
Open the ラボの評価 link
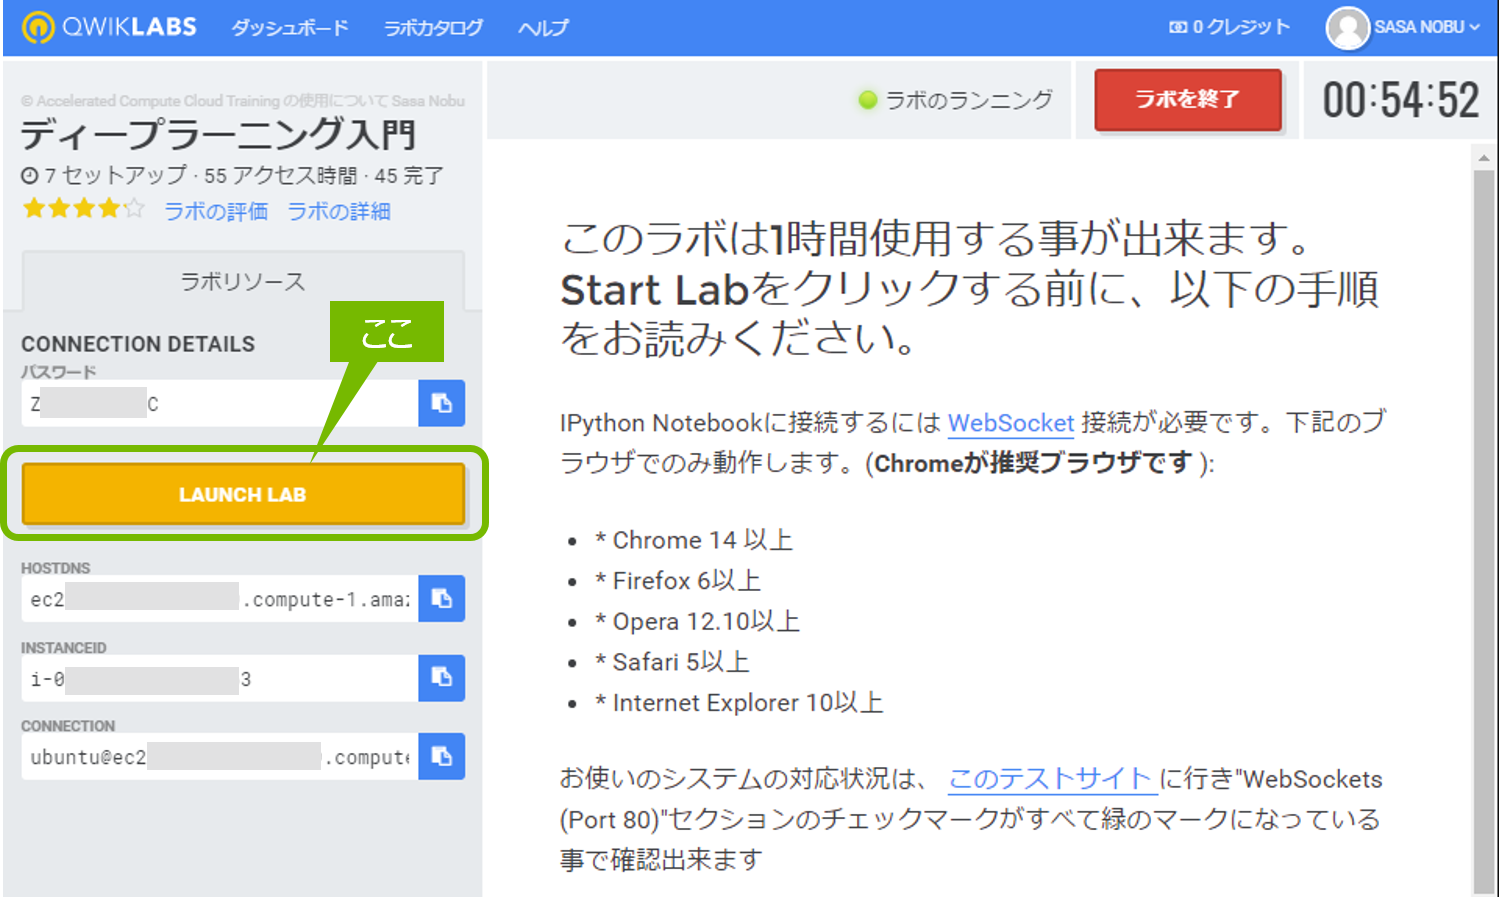tap(216, 211)
